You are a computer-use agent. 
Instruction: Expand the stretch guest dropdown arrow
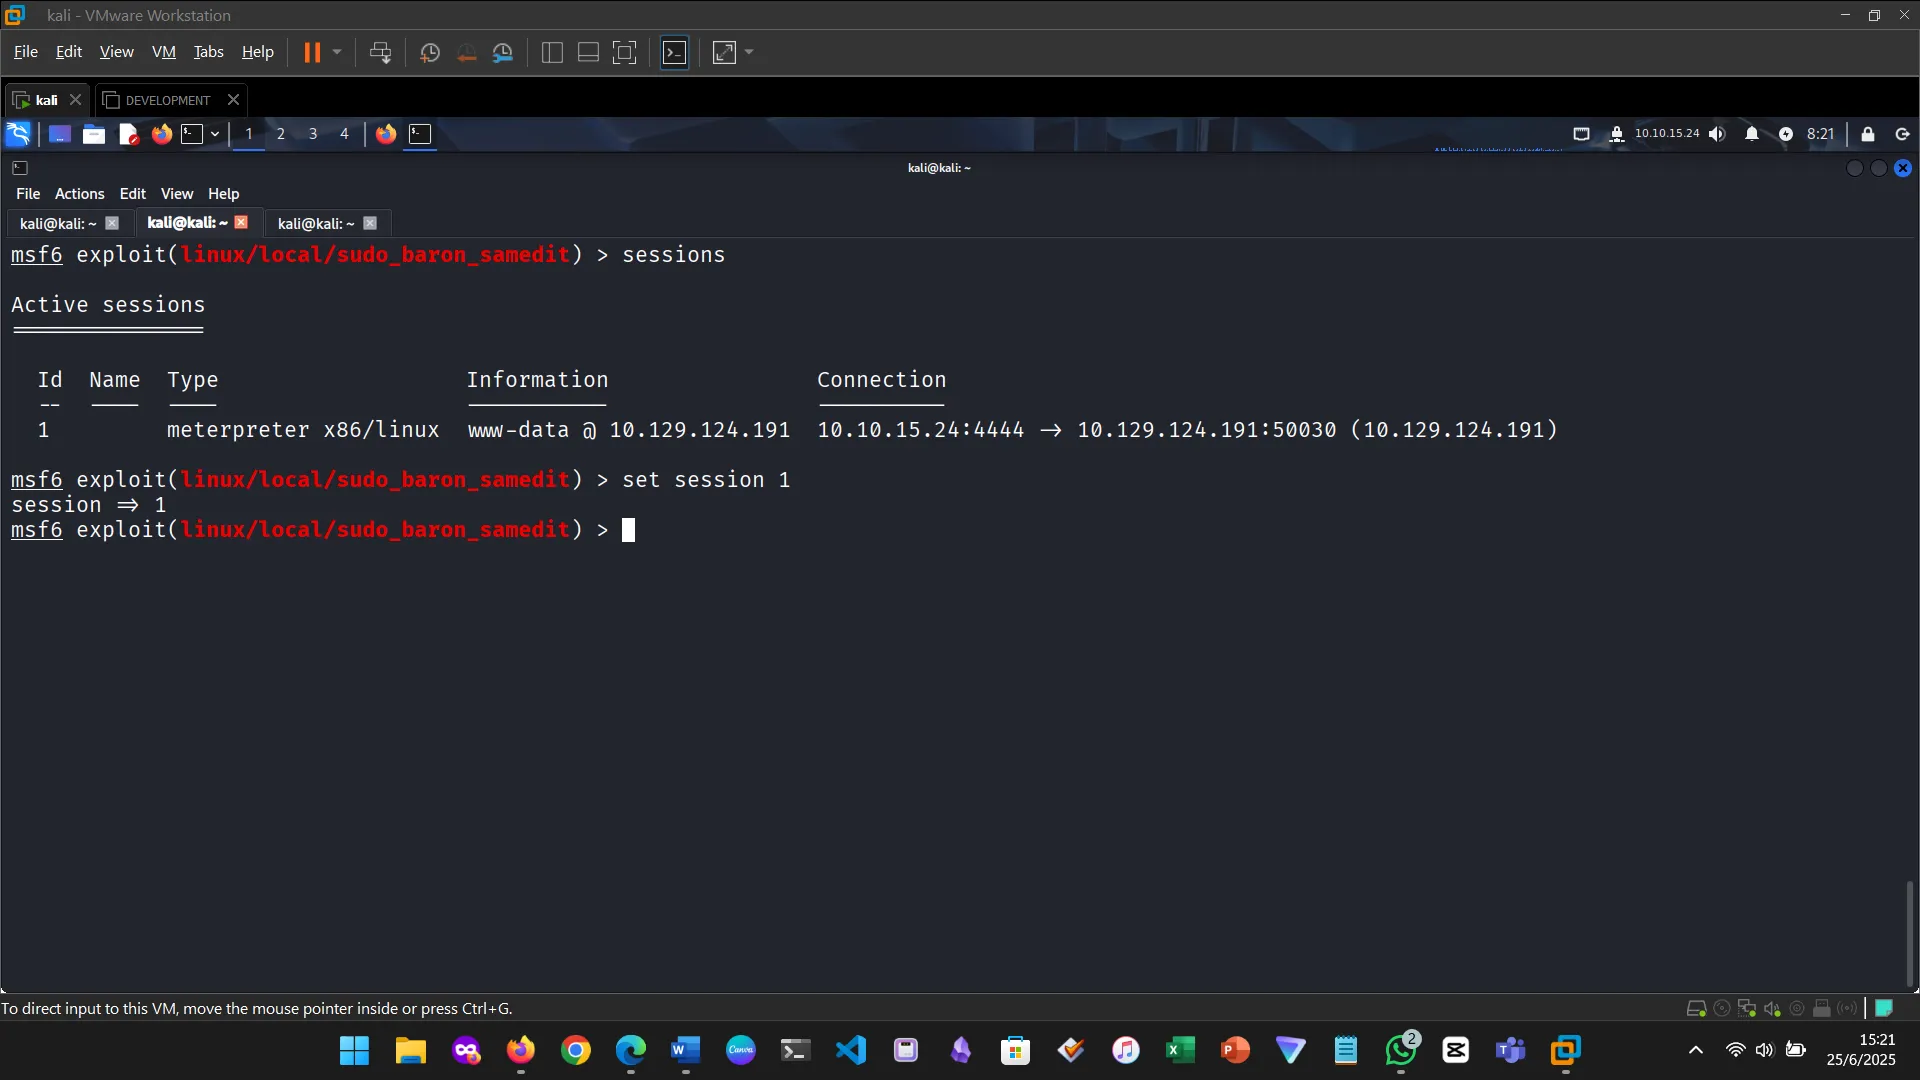pyautogui.click(x=749, y=53)
